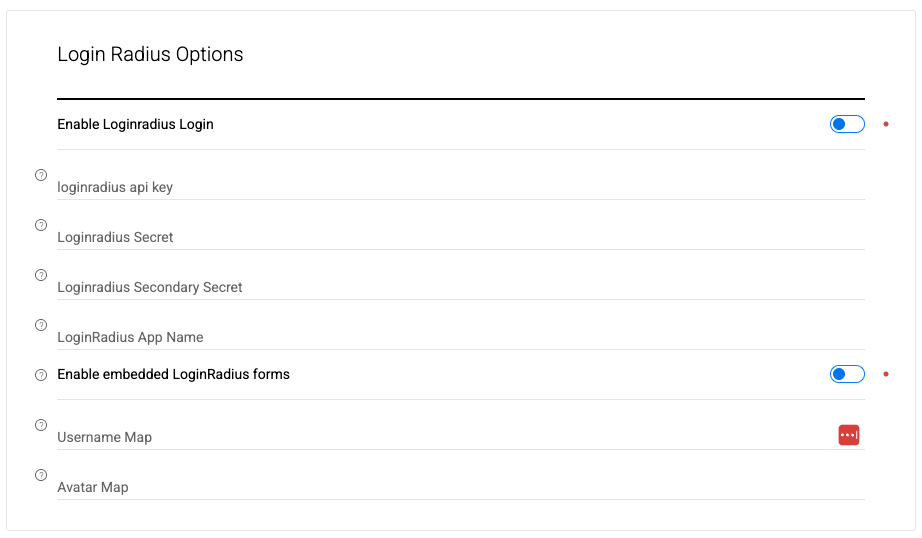Select the Loginradius Secondary Secret input

(440, 286)
